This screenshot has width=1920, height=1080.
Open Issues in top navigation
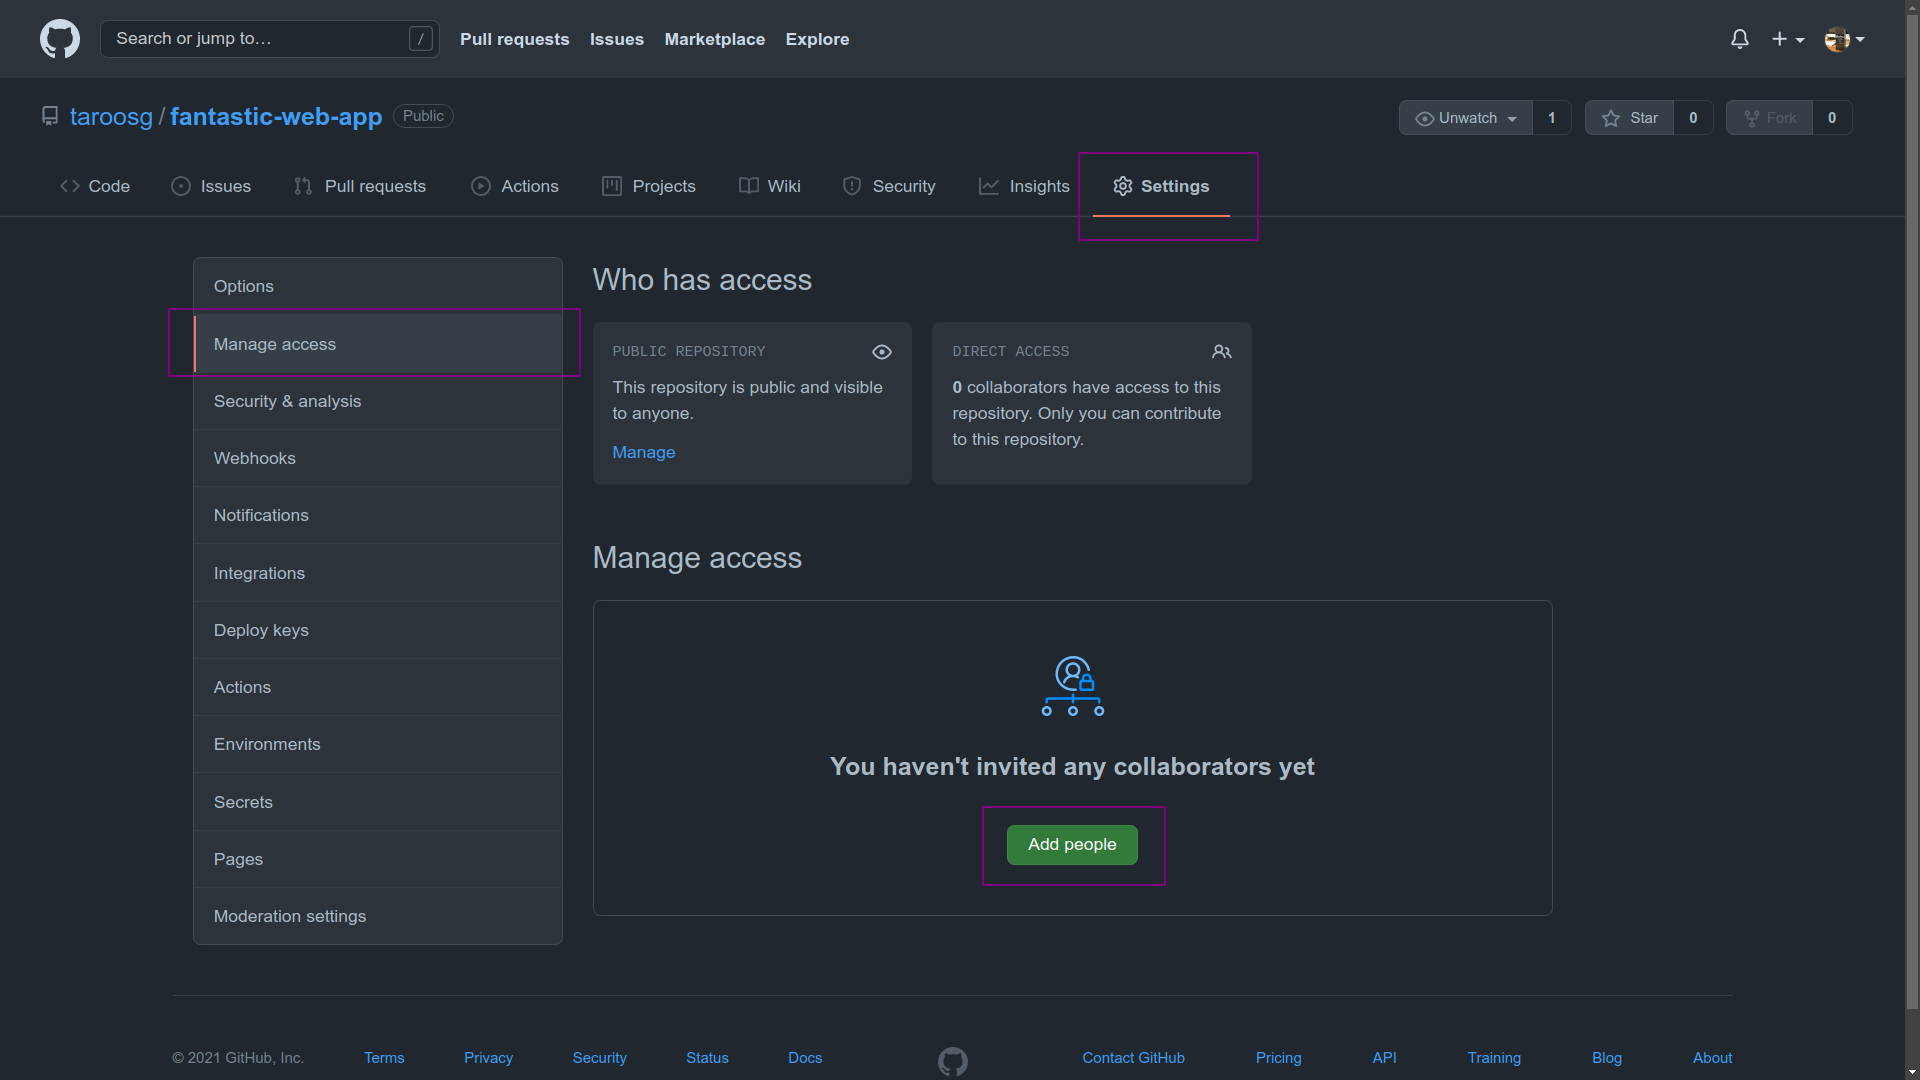pos(617,39)
